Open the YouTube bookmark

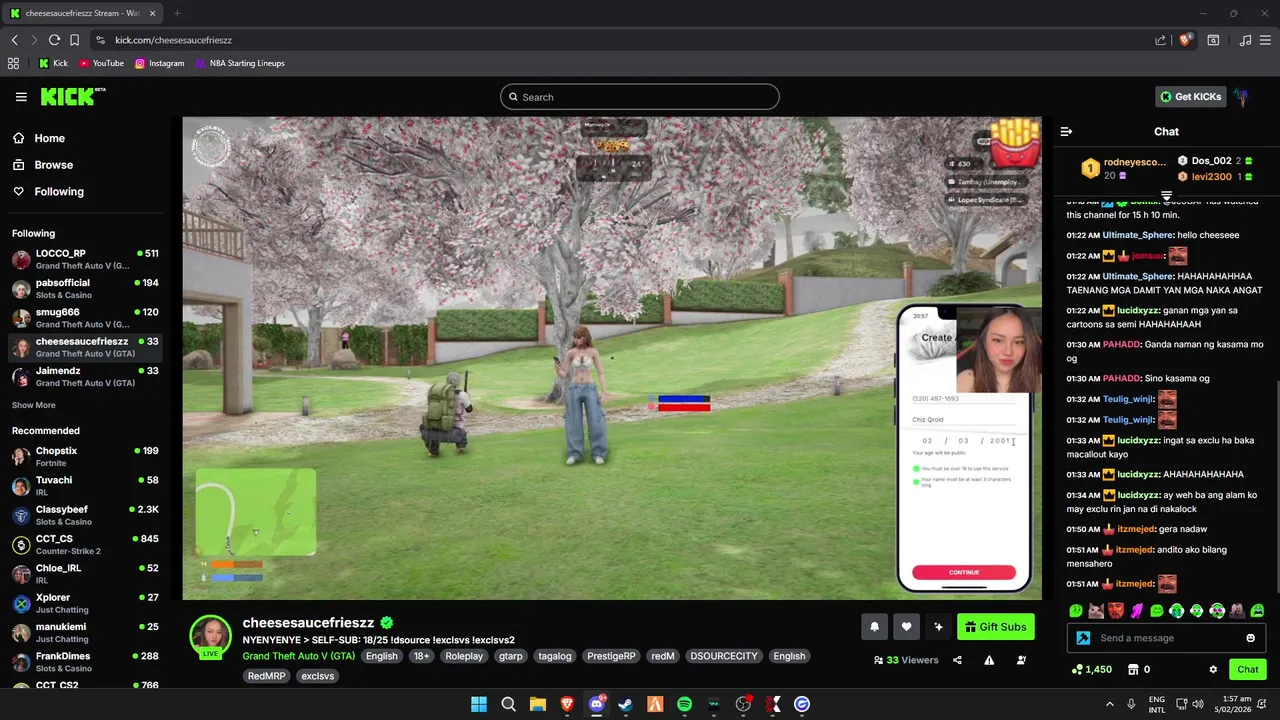point(101,63)
